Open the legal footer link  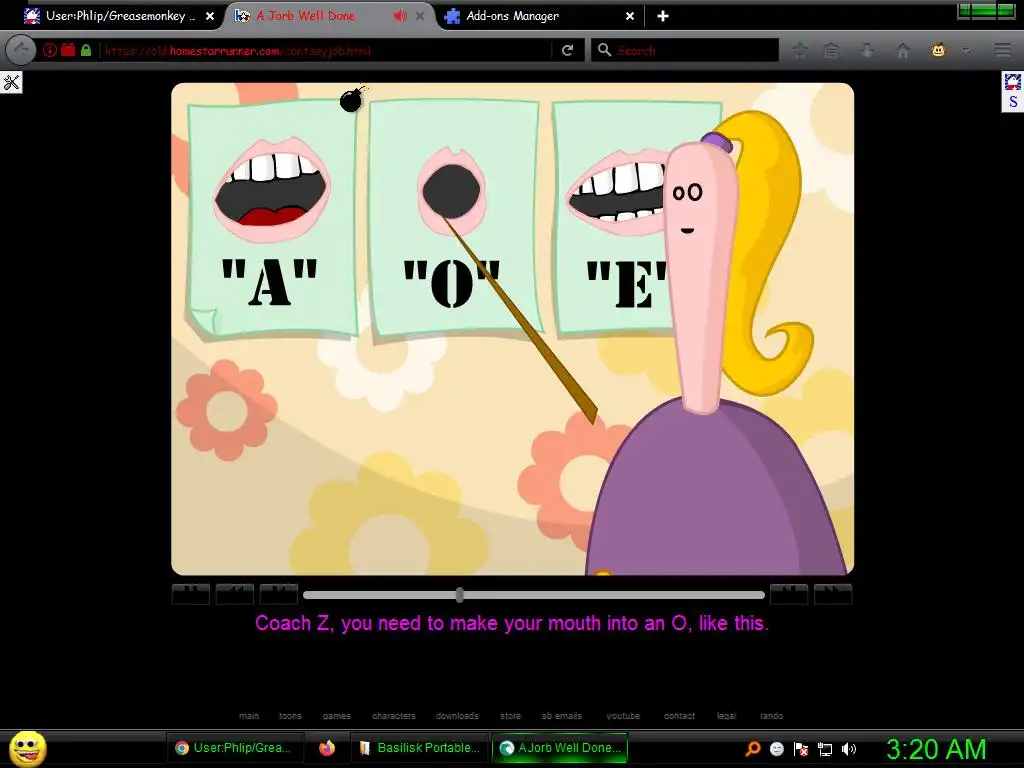pyautogui.click(x=726, y=716)
